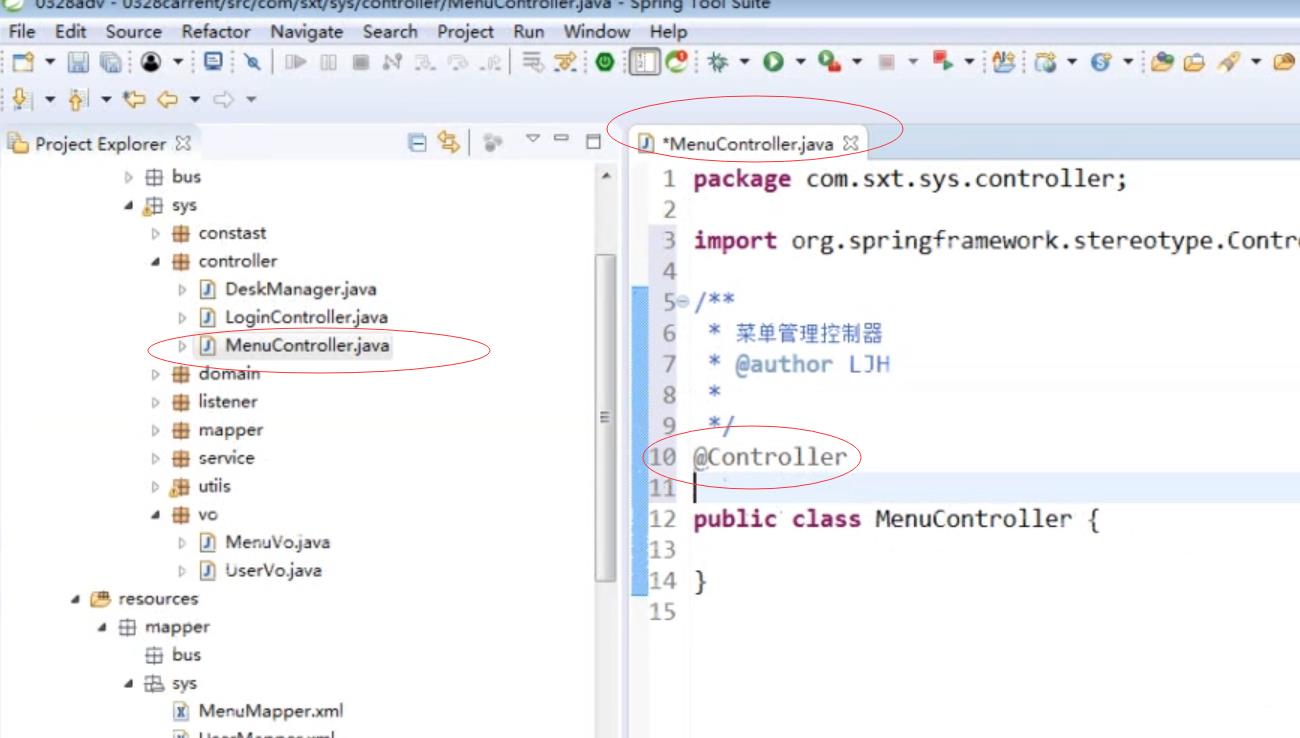
Task: Open the File menu
Action: (x=22, y=31)
